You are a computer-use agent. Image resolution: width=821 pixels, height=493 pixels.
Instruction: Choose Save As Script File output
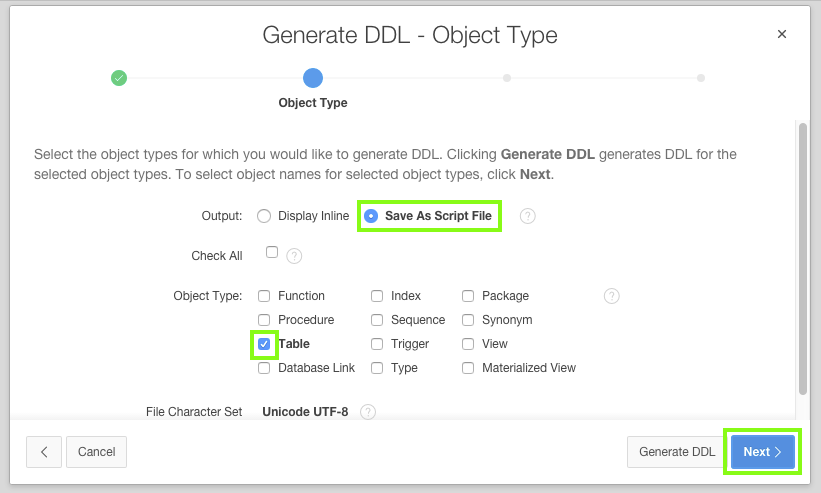371,216
